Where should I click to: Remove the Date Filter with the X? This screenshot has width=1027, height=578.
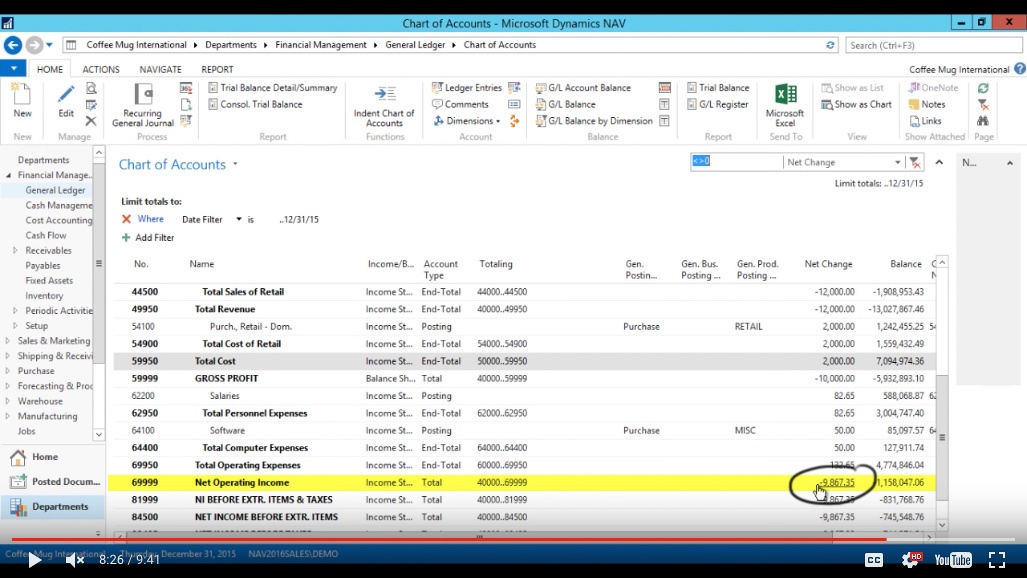[126, 219]
